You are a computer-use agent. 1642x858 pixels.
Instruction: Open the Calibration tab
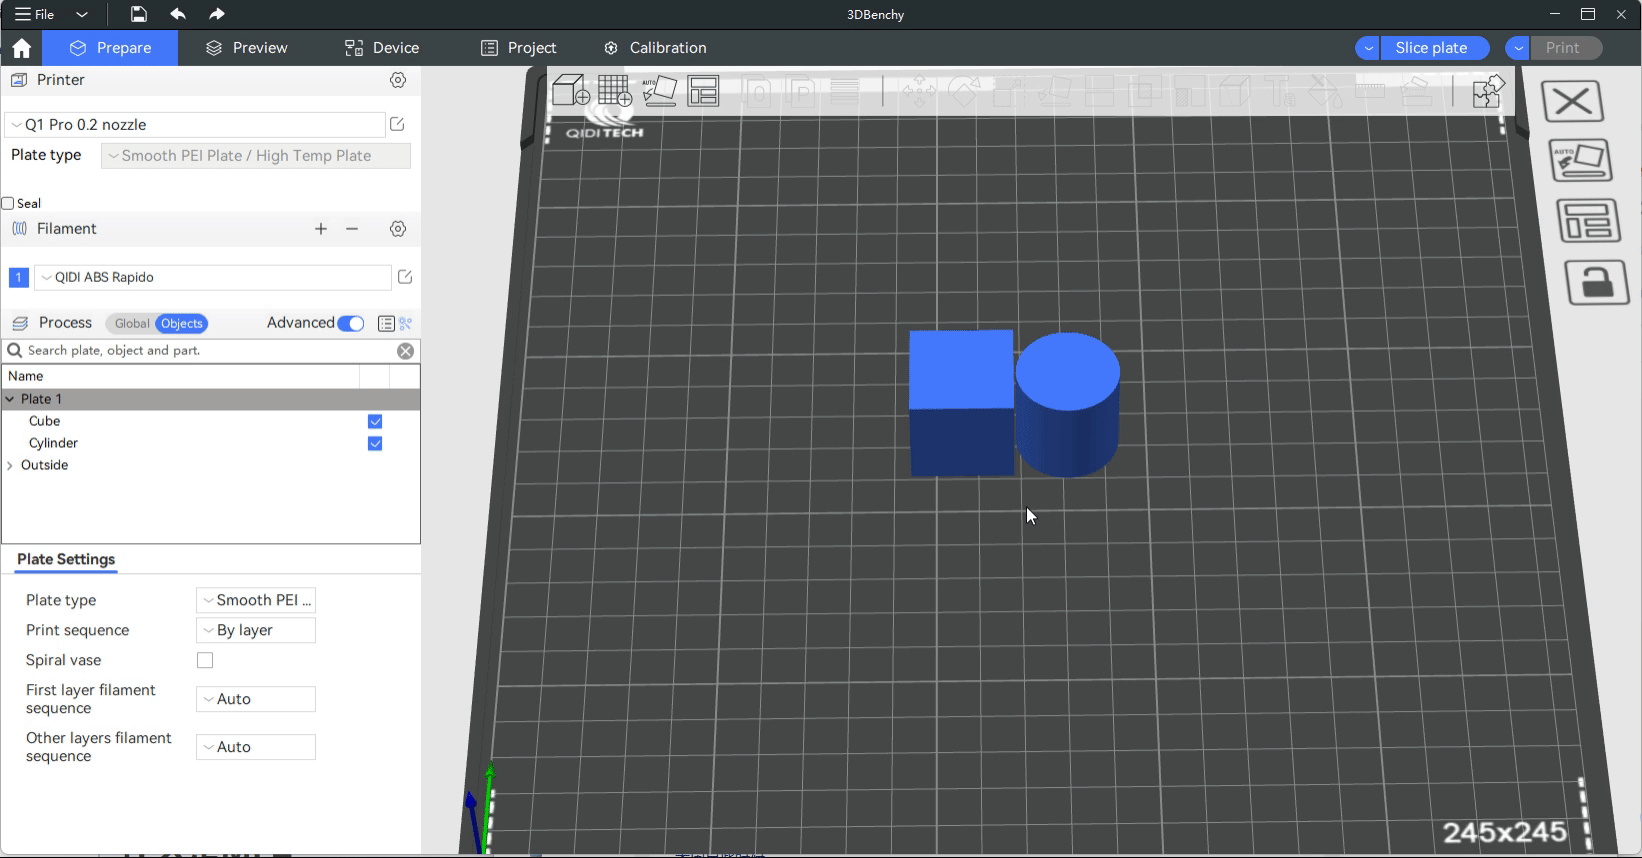655,48
